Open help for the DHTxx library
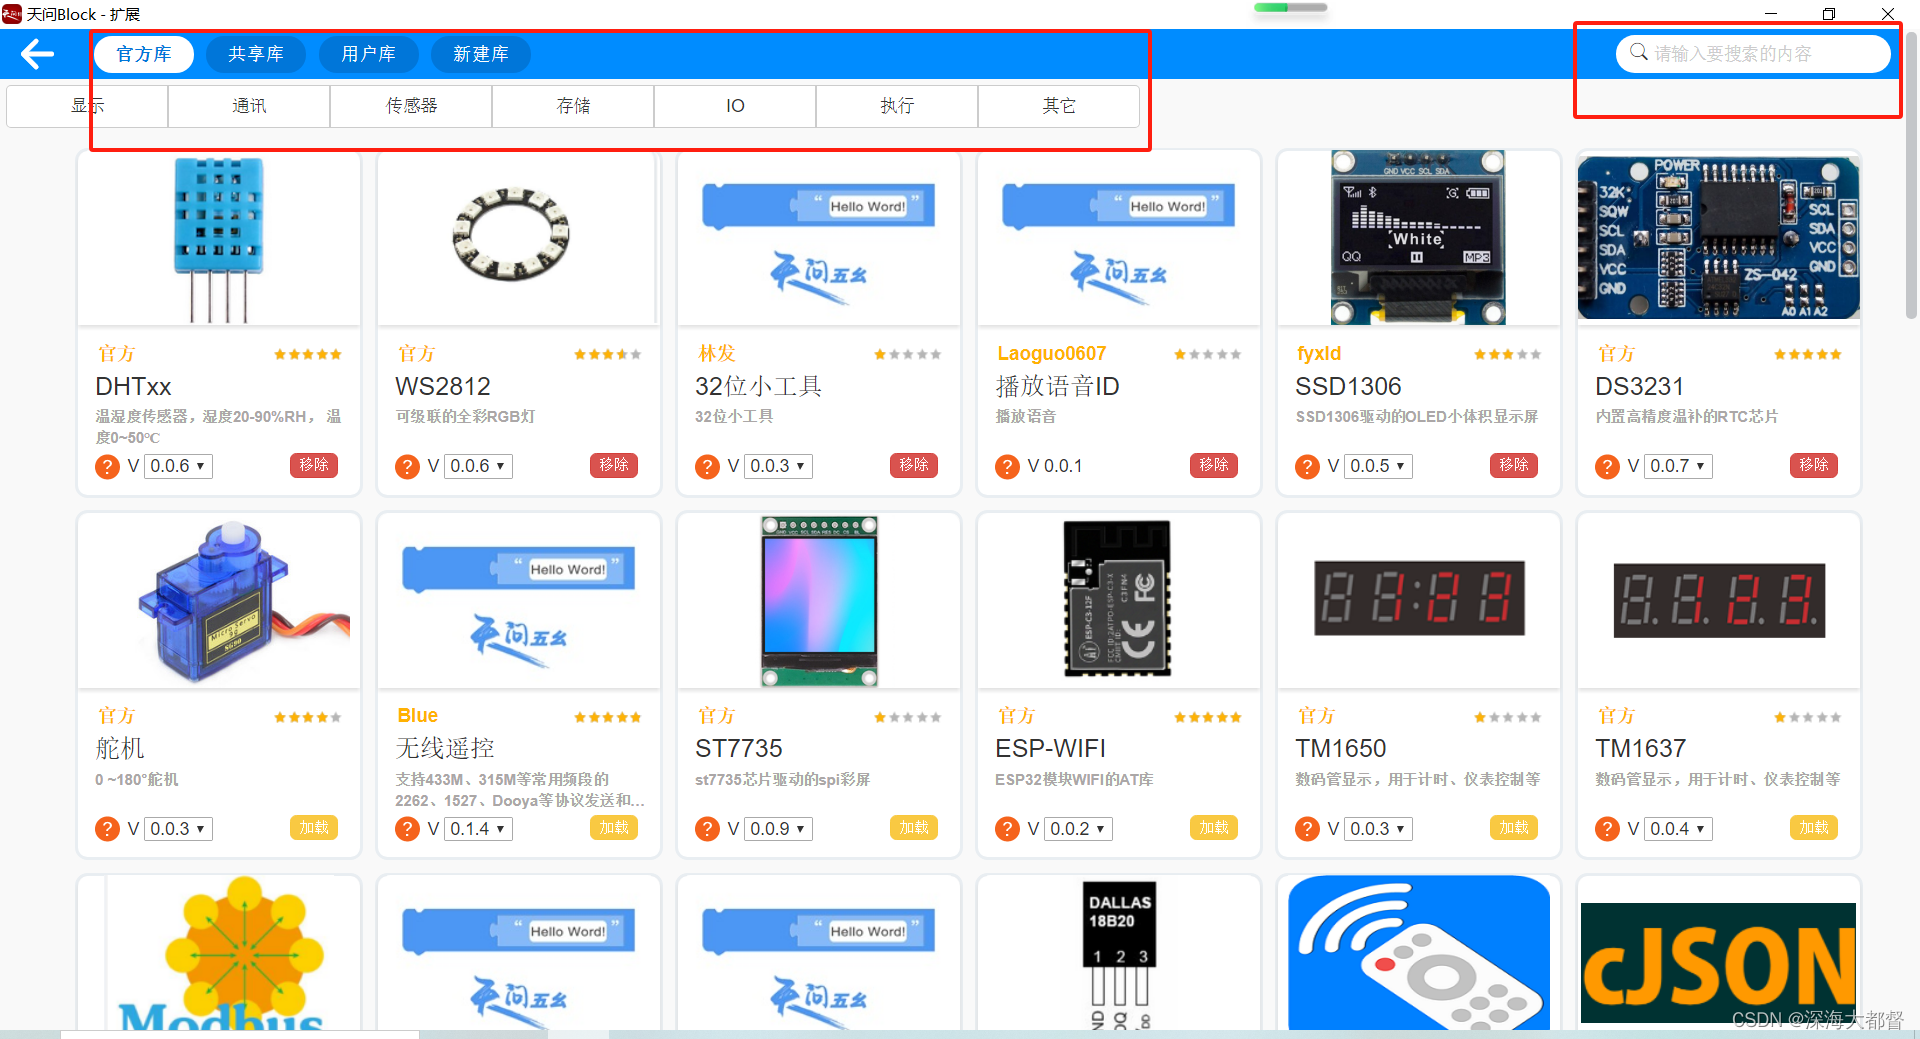The width and height of the screenshot is (1920, 1039). [107, 467]
